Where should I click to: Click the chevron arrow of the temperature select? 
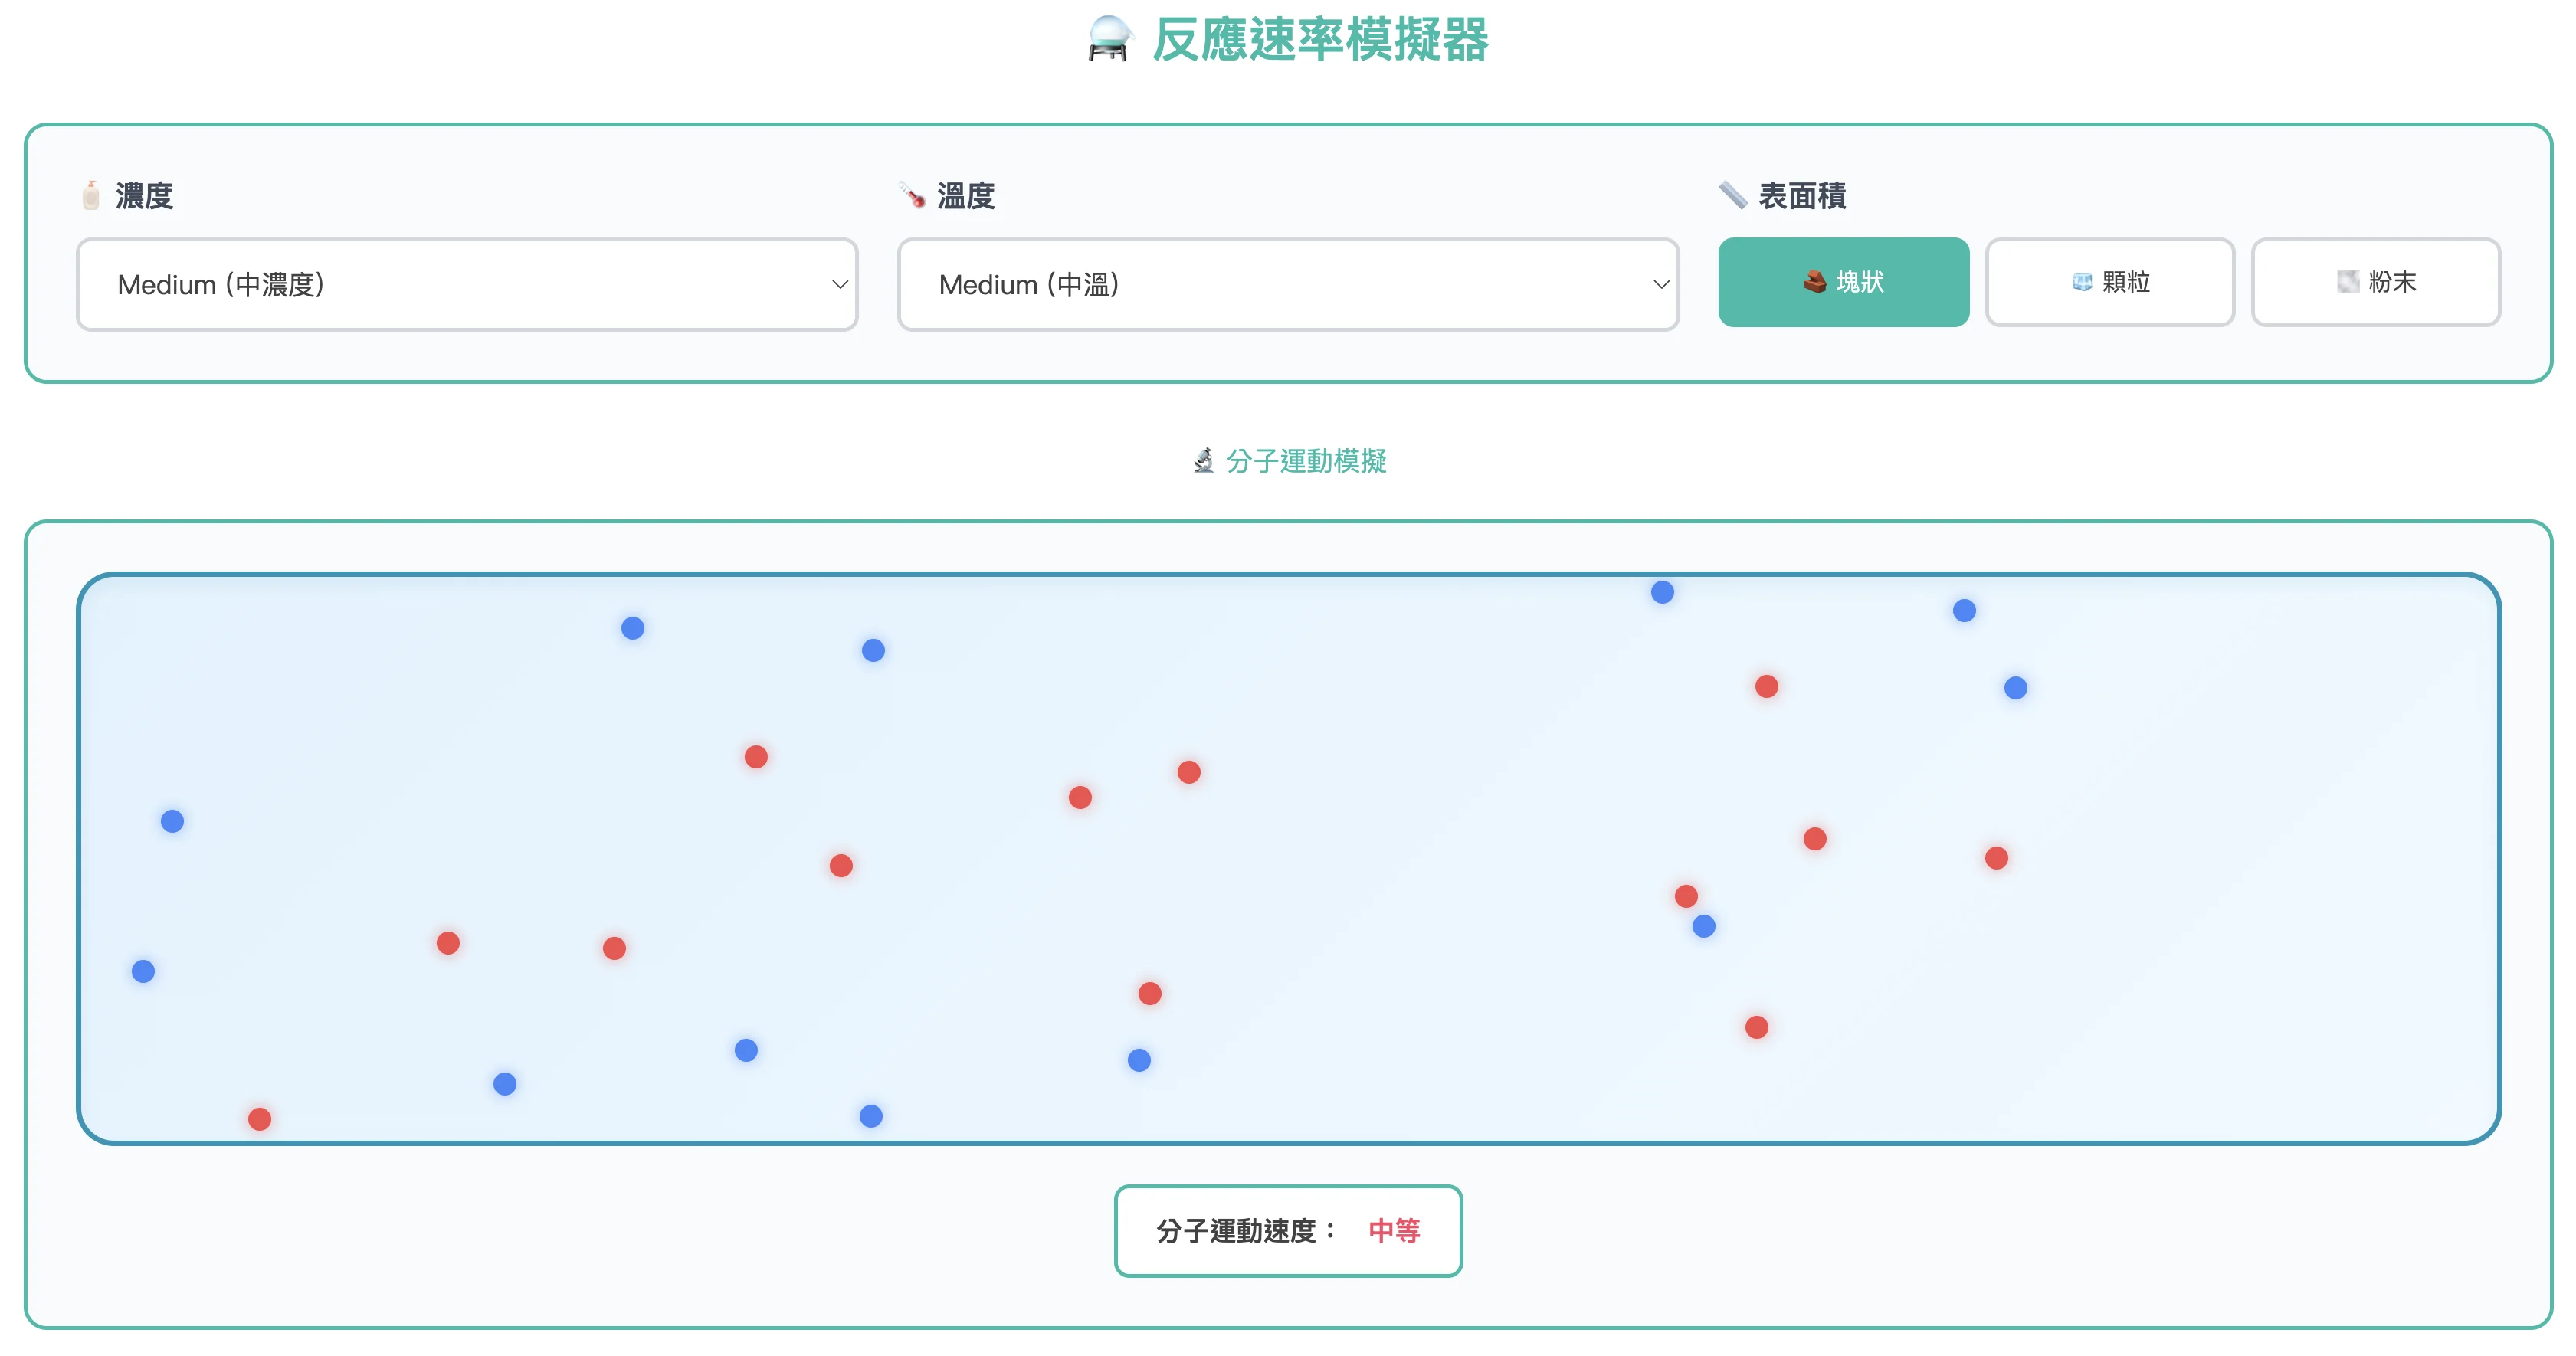pos(1660,285)
